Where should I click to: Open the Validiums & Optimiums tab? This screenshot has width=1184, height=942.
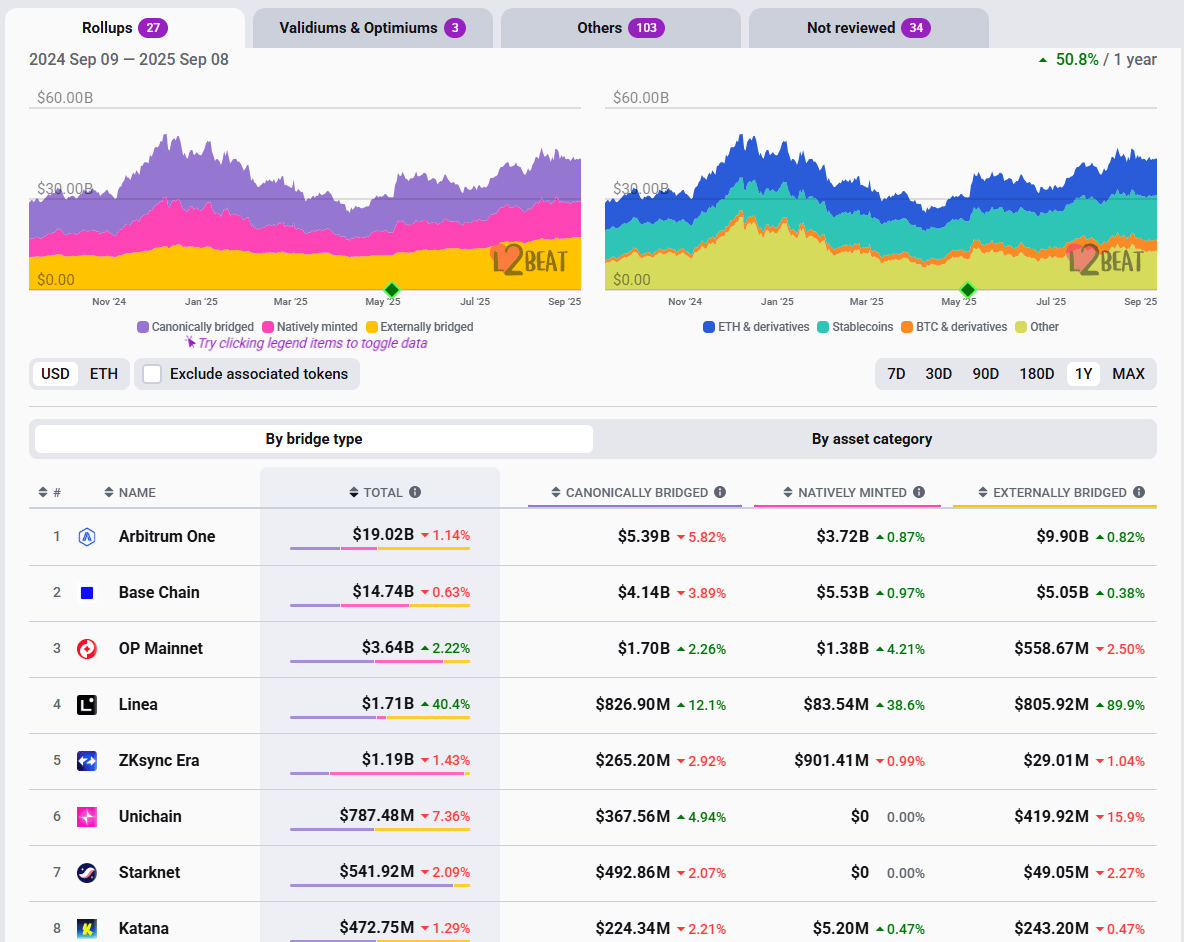point(372,28)
